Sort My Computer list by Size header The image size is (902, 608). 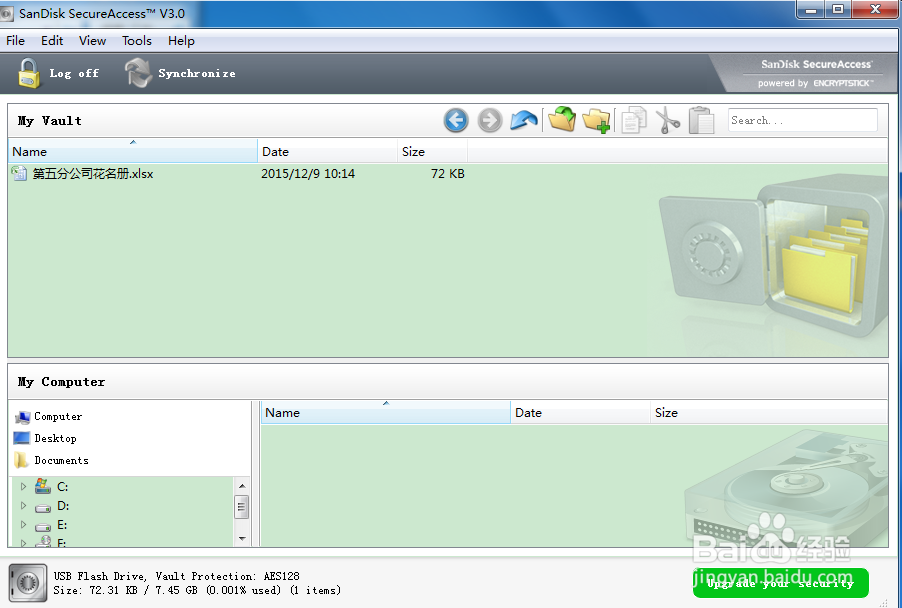(x=769, y=412)
